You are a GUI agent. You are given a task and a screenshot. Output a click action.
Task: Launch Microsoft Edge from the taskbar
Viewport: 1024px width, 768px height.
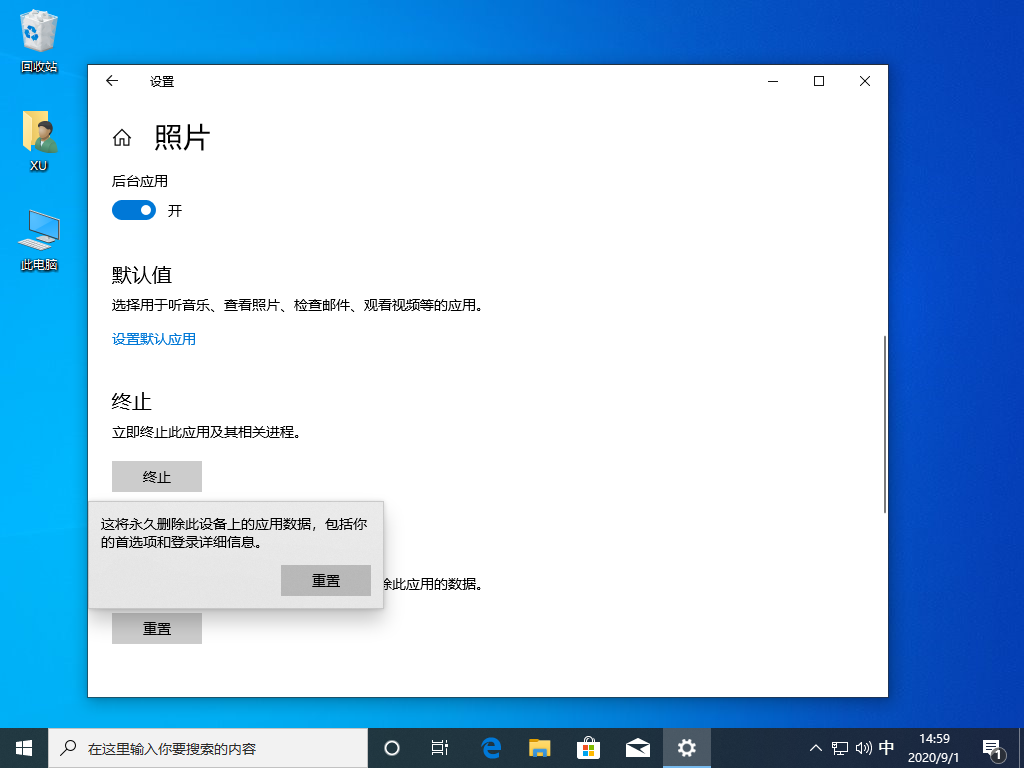pyautogui.click(x=491, y=747)
